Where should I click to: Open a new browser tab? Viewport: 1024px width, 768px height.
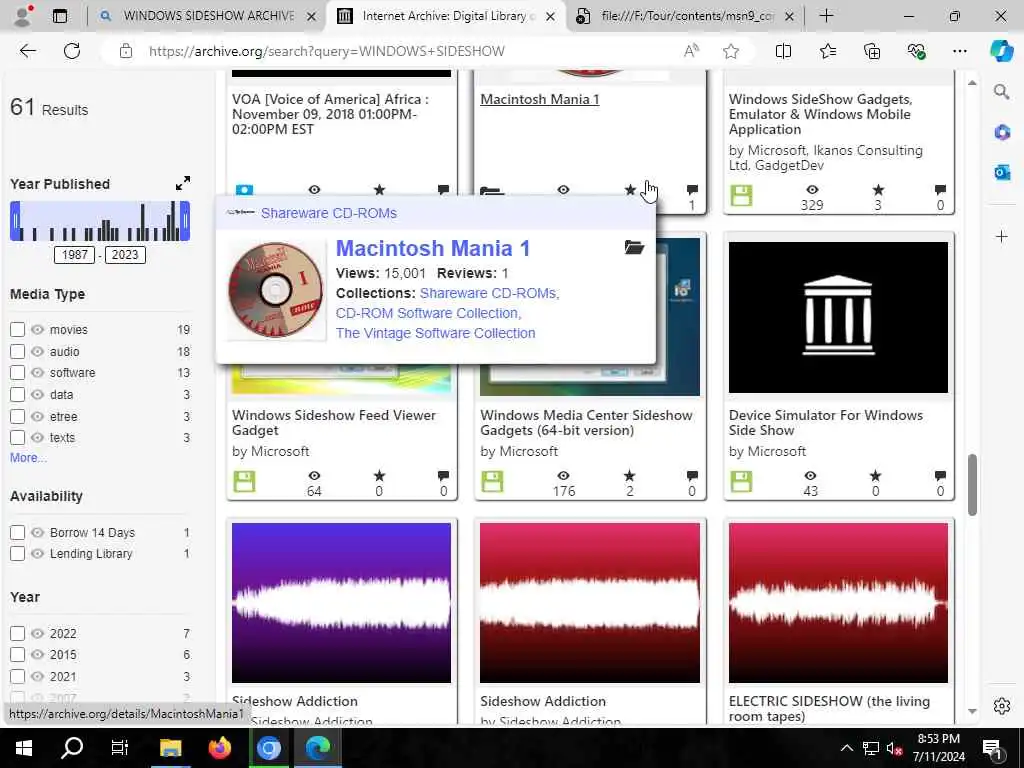pyautogui.click(x=826, y=16)
